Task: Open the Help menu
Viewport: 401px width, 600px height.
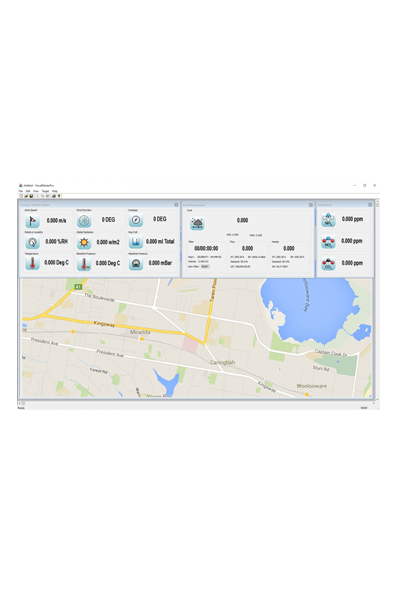Action: (x=55, y=191)
